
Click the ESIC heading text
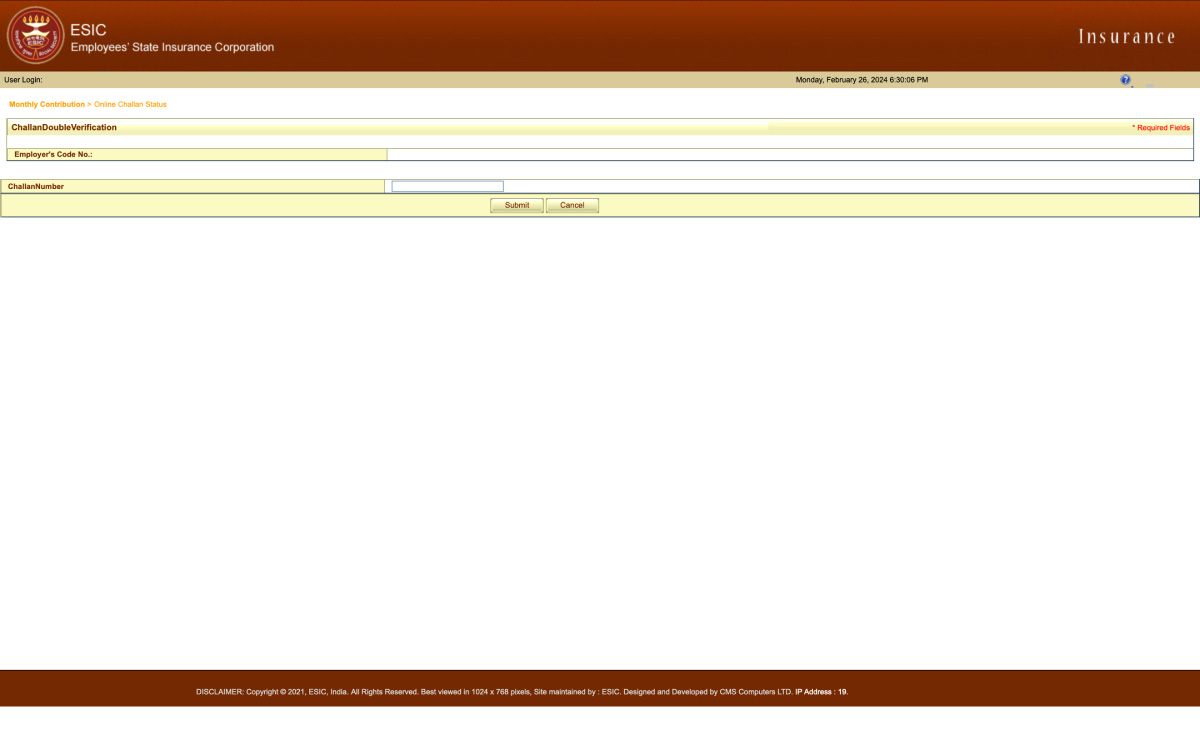88,30
